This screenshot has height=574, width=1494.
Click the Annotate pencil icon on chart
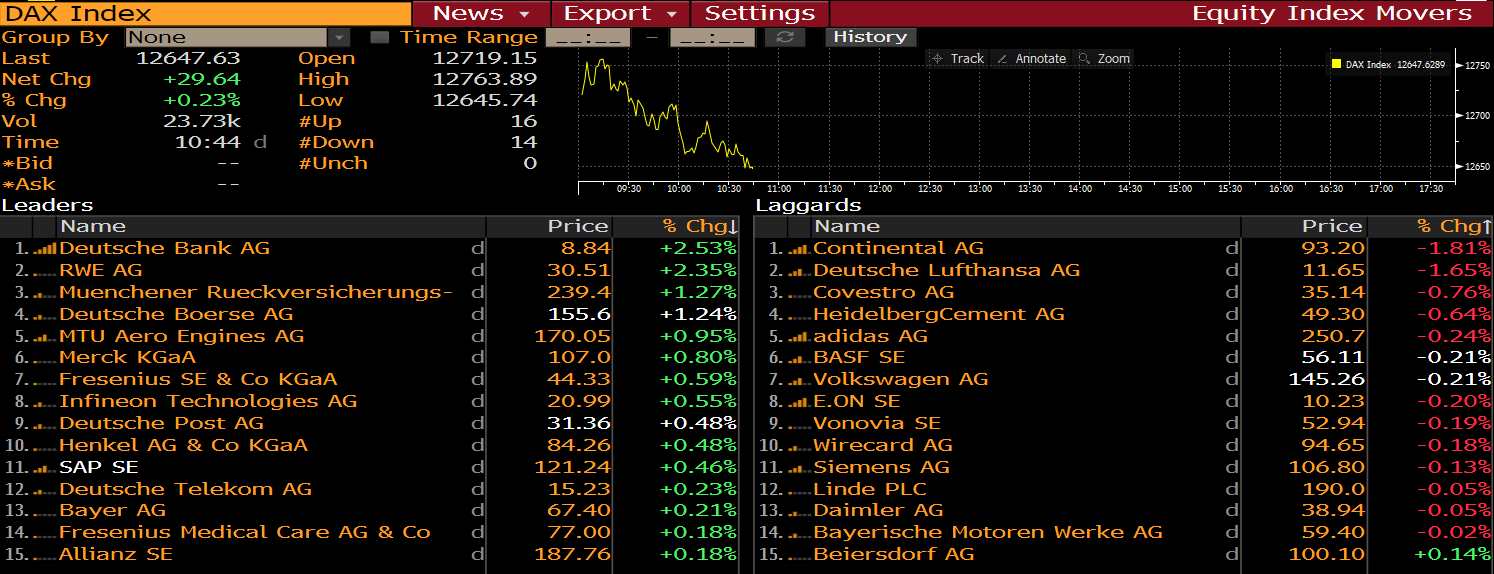coord(1003,59)
